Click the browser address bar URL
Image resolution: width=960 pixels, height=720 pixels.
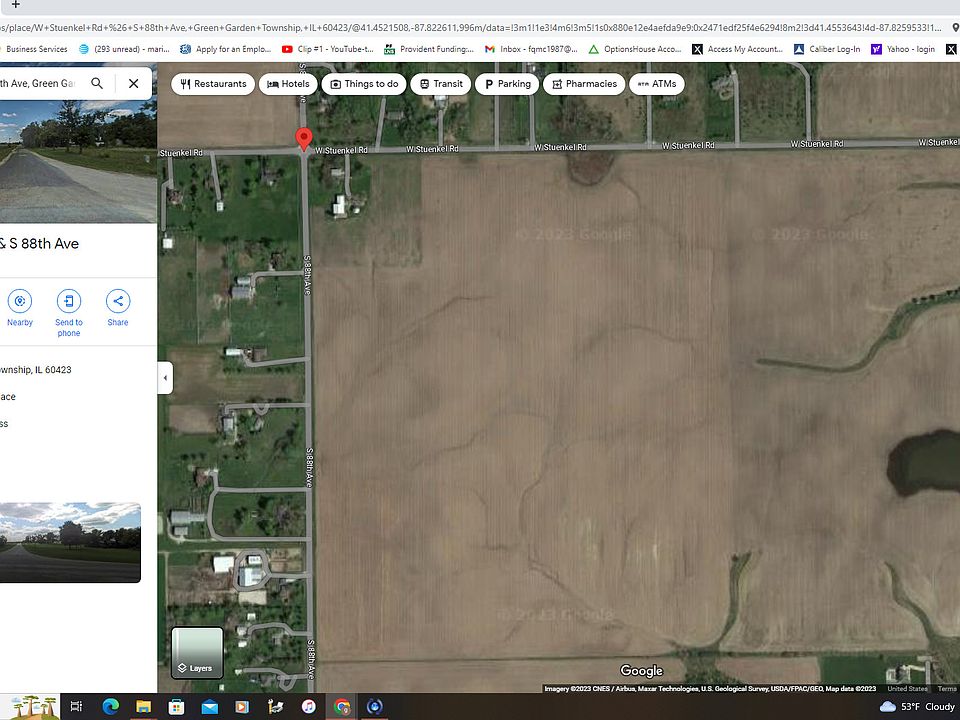[x=470, y=28]
